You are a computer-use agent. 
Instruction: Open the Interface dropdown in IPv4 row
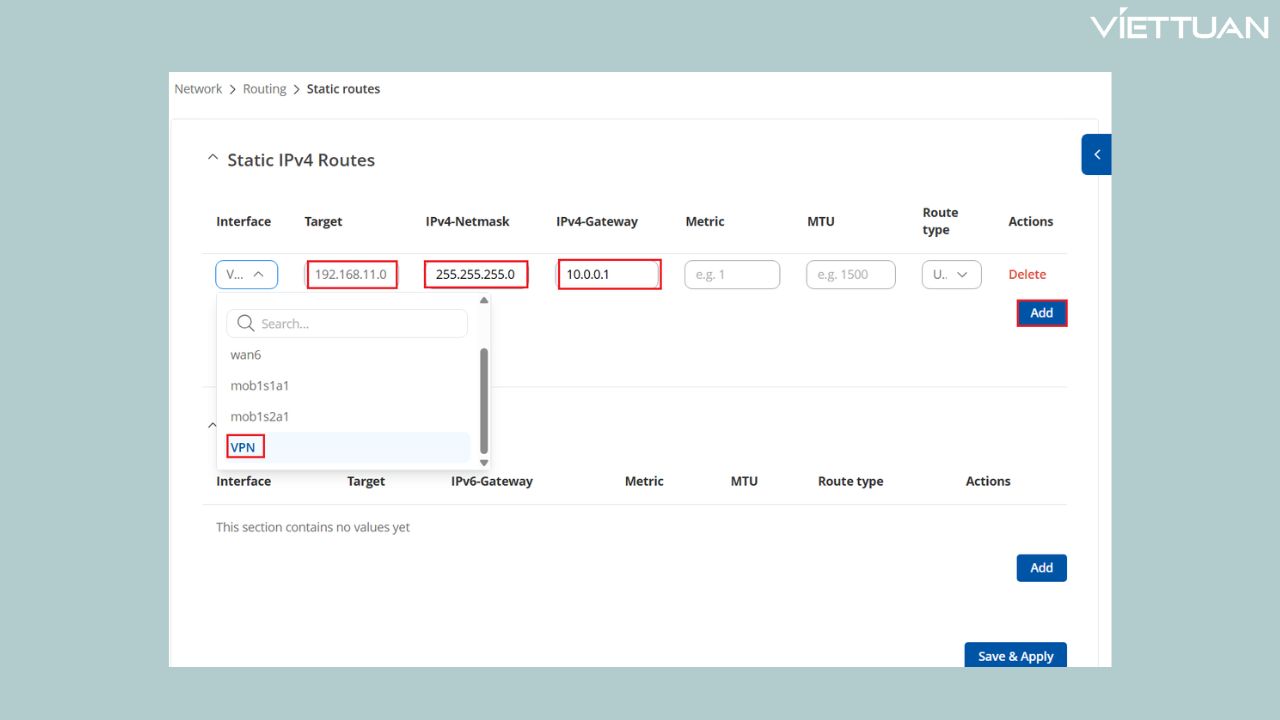[x=246, y=274]
